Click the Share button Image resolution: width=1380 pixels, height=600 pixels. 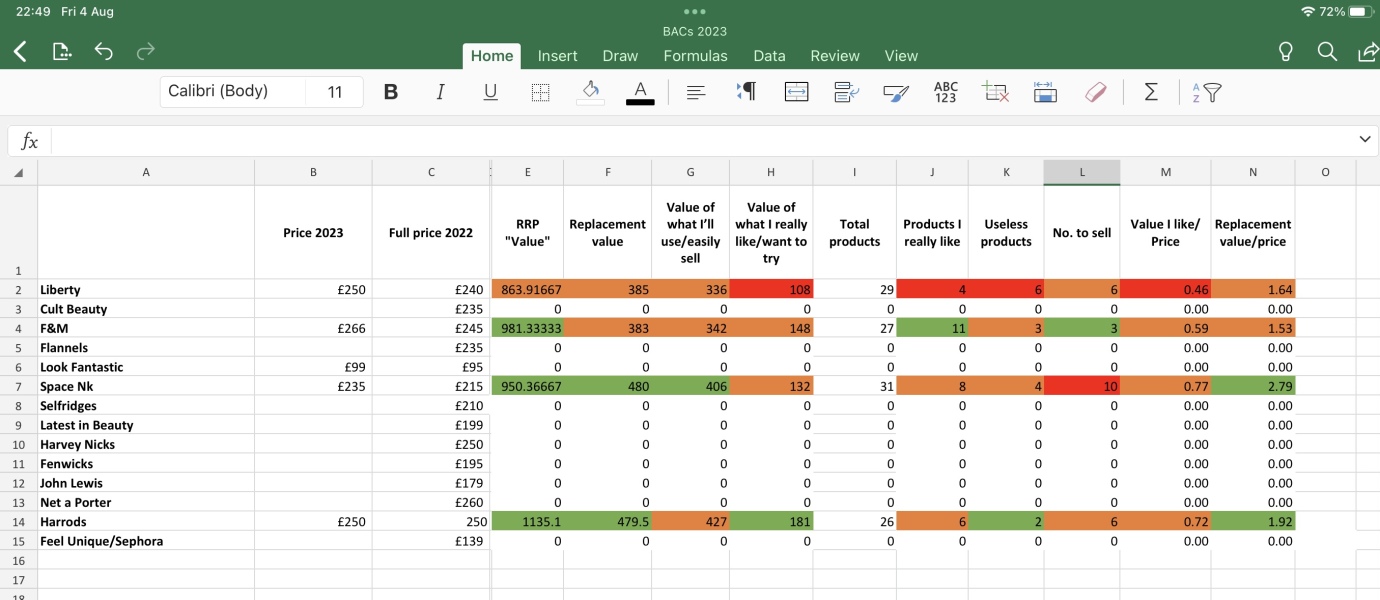point(1368,51)
